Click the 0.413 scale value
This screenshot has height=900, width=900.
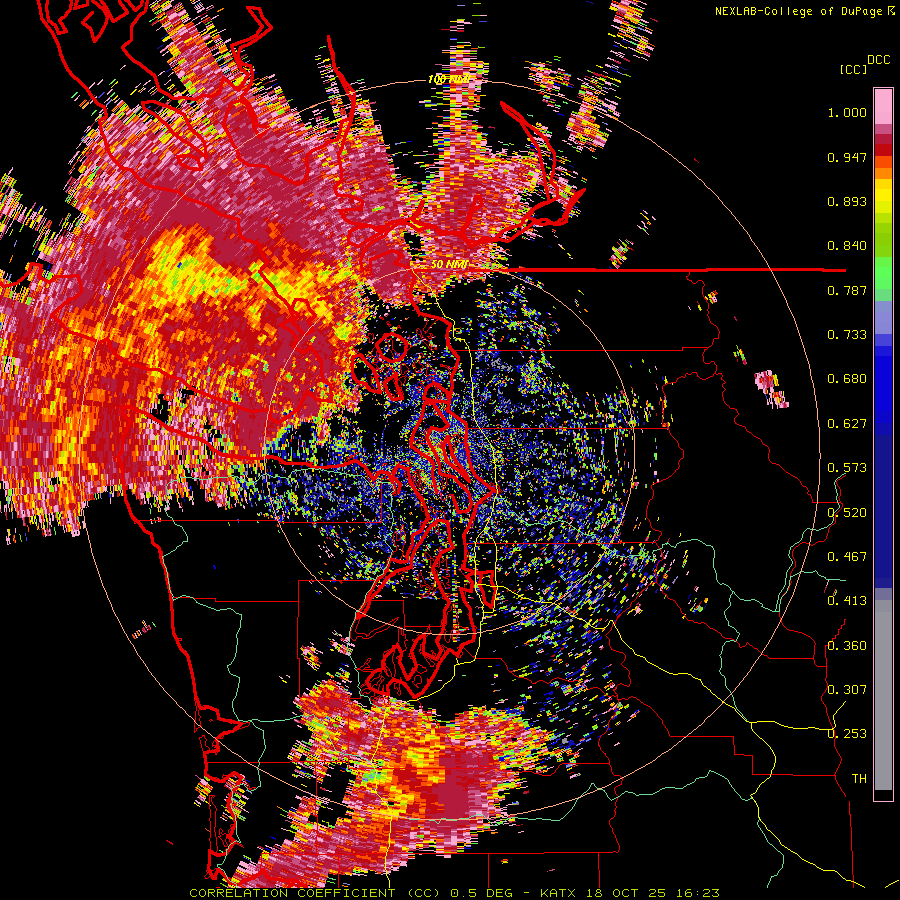click(847, 601)
